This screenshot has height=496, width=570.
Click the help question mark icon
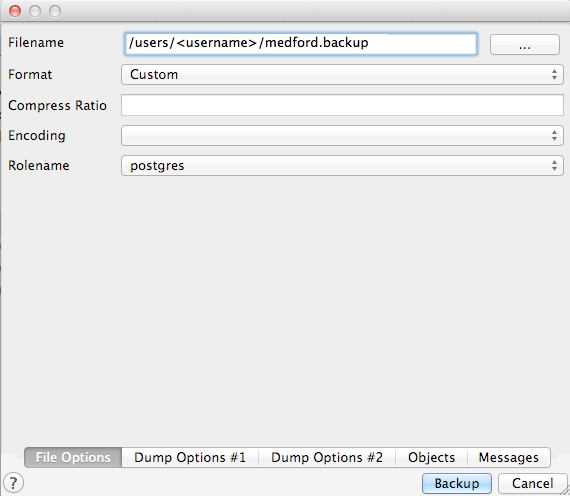click(x=13, y=483)
